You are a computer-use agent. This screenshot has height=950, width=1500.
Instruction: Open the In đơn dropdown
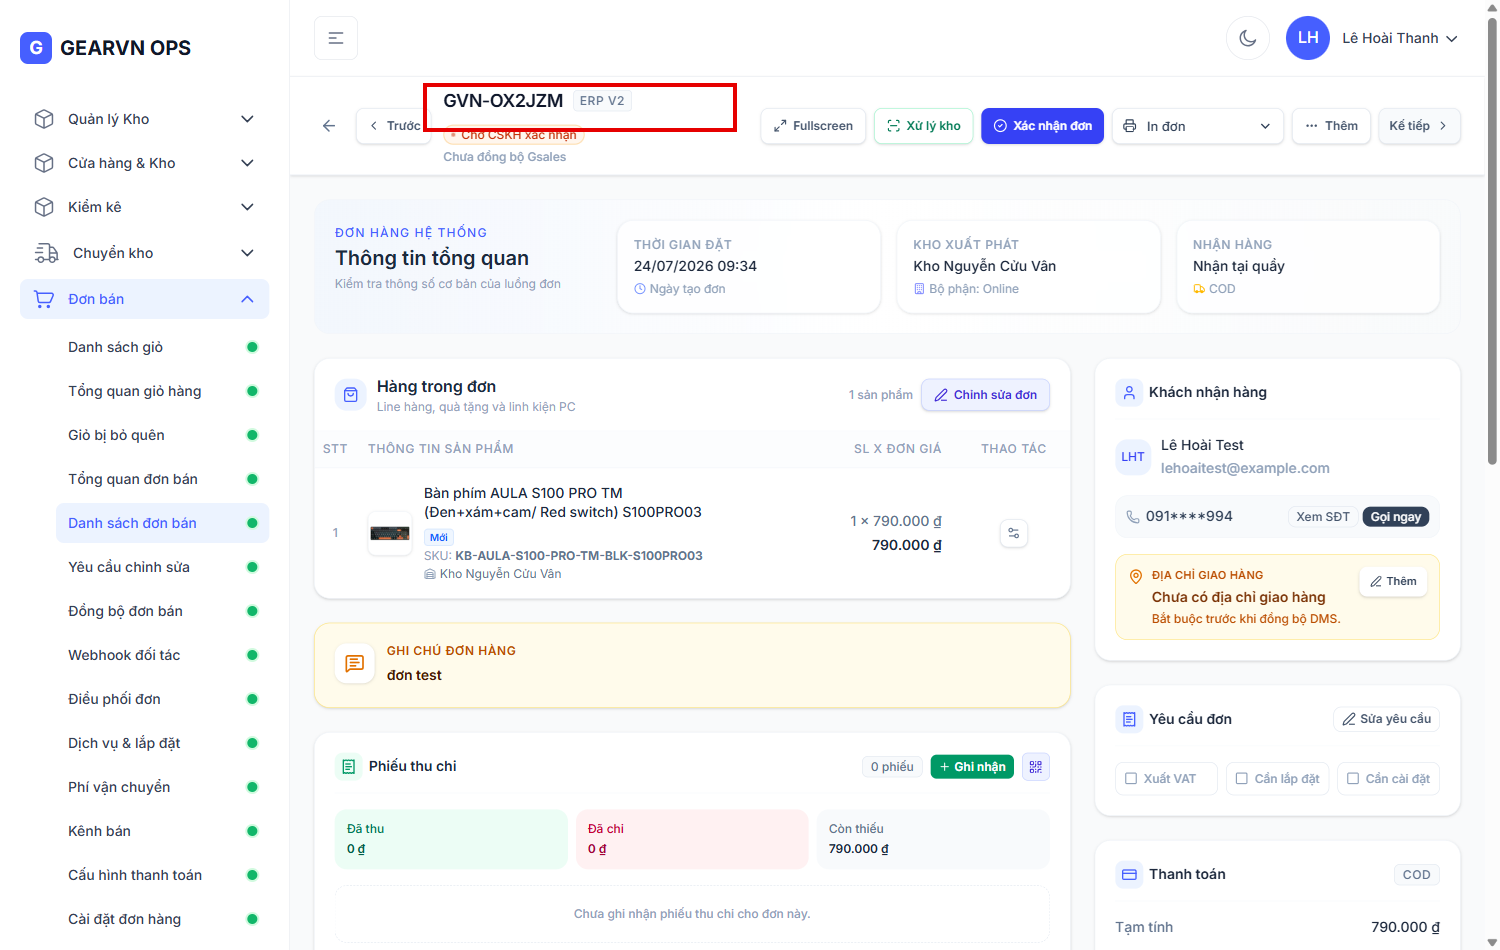(1198, 126)
